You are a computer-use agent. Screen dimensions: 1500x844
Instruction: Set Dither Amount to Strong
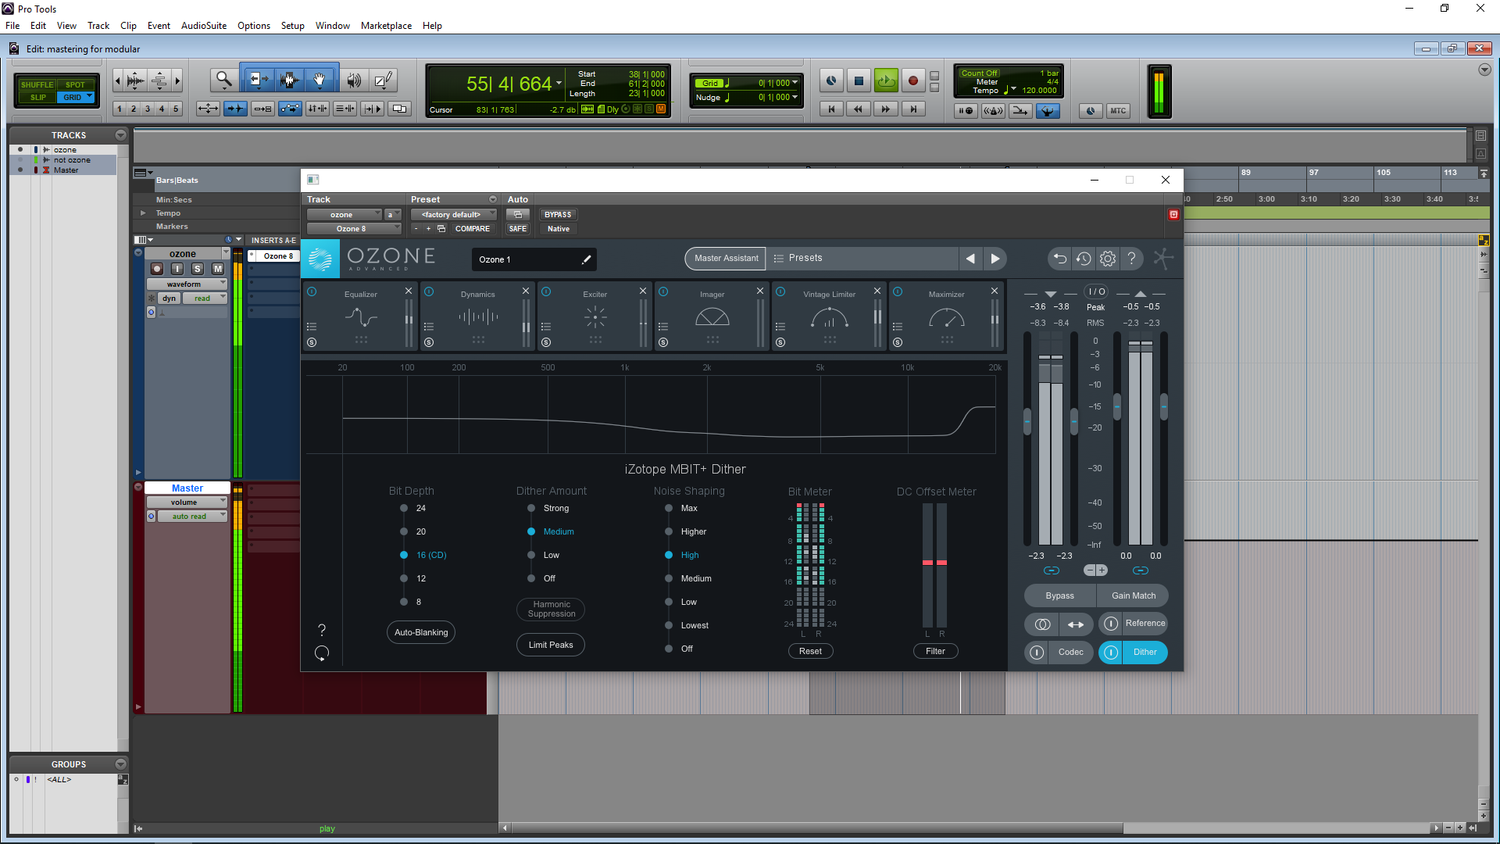point(531,508)
